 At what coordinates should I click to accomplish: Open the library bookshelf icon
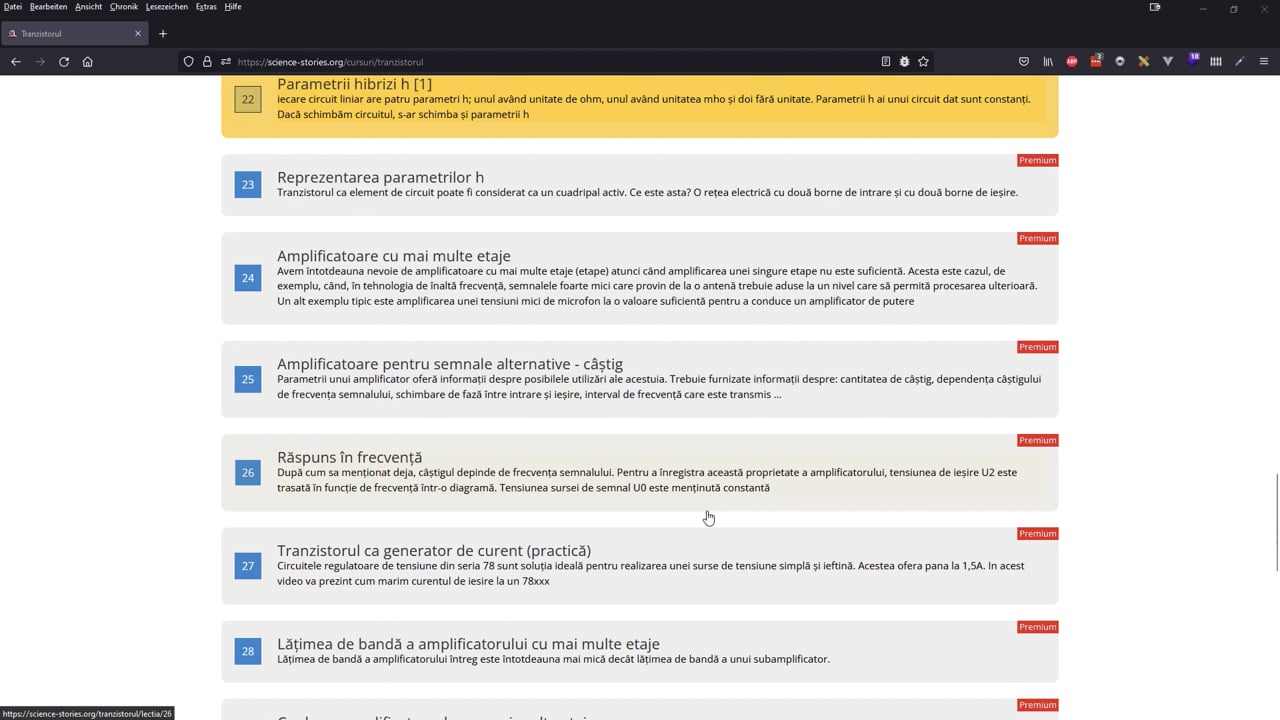(x=1048, y=61)
